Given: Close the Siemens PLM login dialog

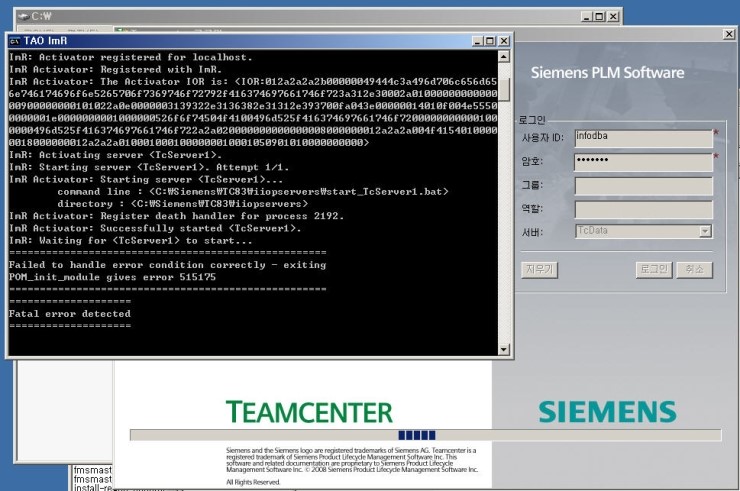Looking at the screenshot, I should (x=729, y=34).
